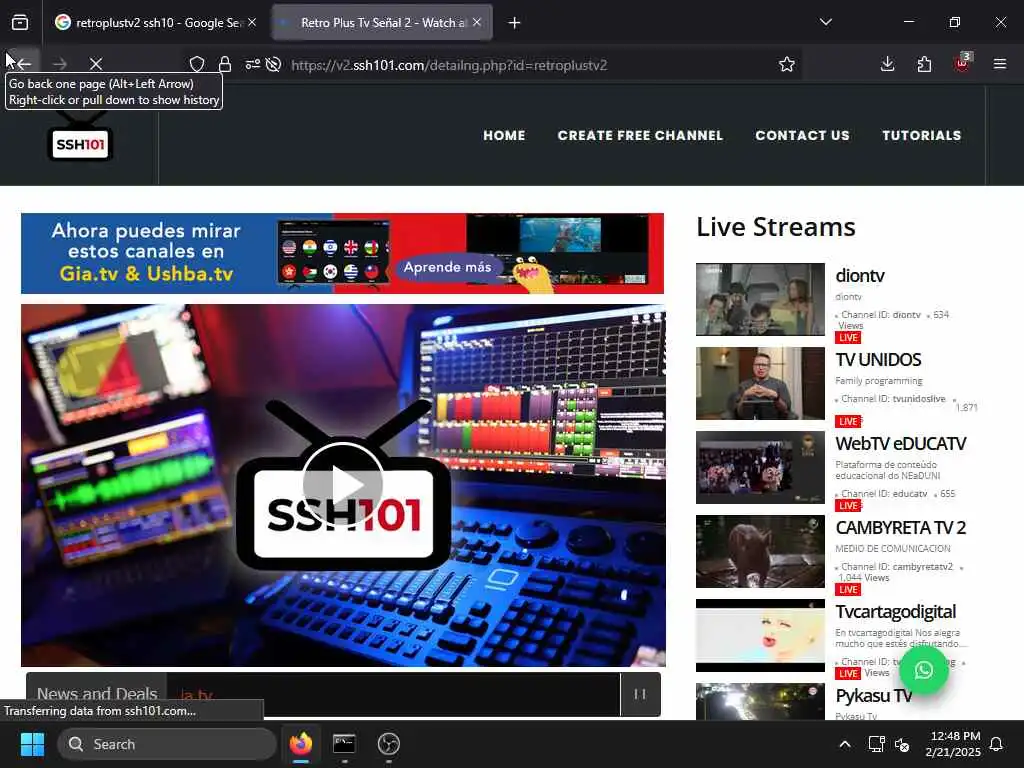Click the 'Channel ID: tvunidoslive' text
The image size is (1024, 768).
pos(893,398)
